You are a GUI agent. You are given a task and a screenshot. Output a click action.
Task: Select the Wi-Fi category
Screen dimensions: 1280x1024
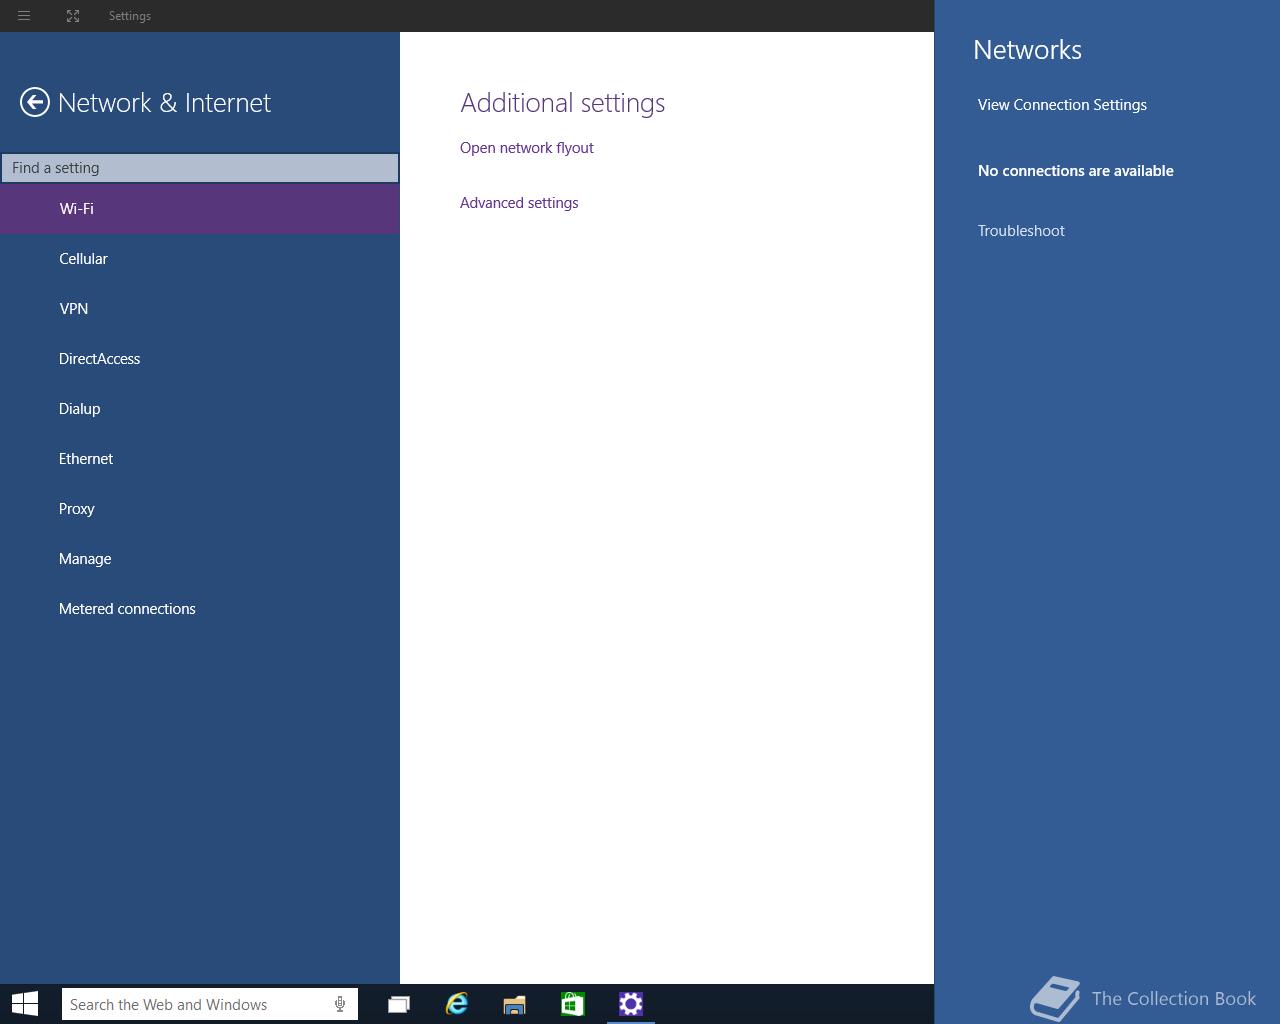tap(200, 209)
